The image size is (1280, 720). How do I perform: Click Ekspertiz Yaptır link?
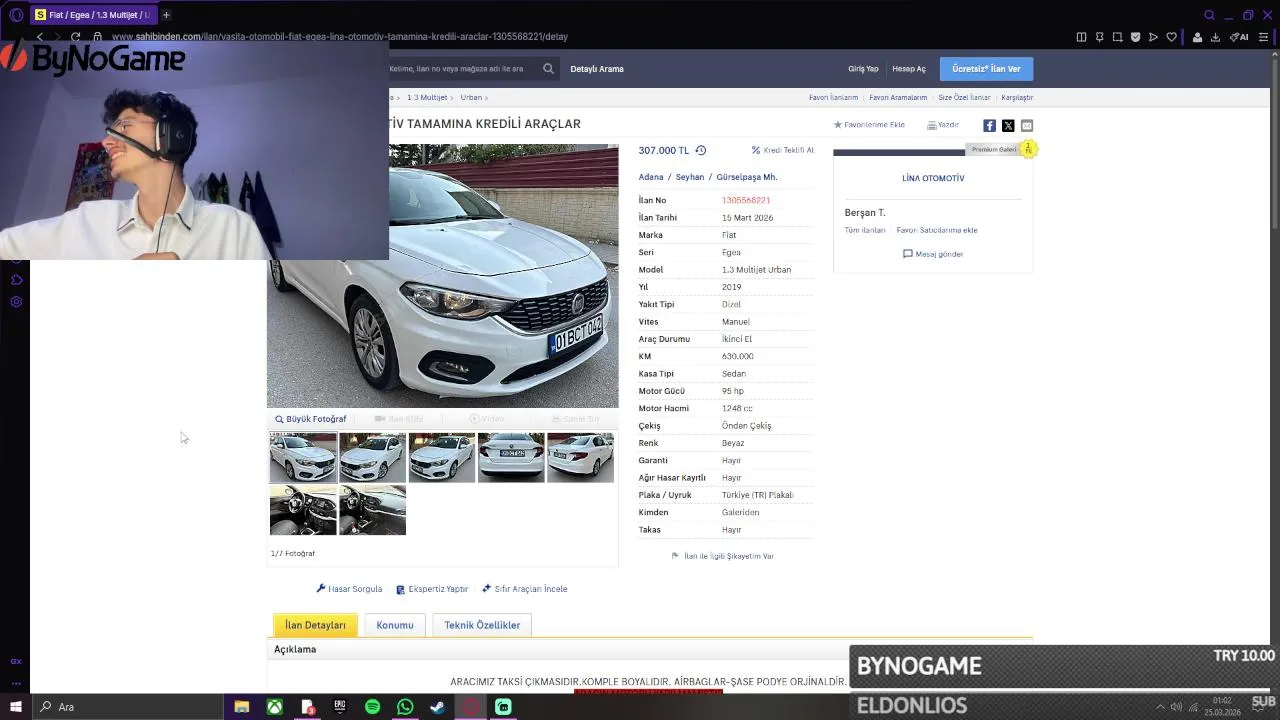432,589
